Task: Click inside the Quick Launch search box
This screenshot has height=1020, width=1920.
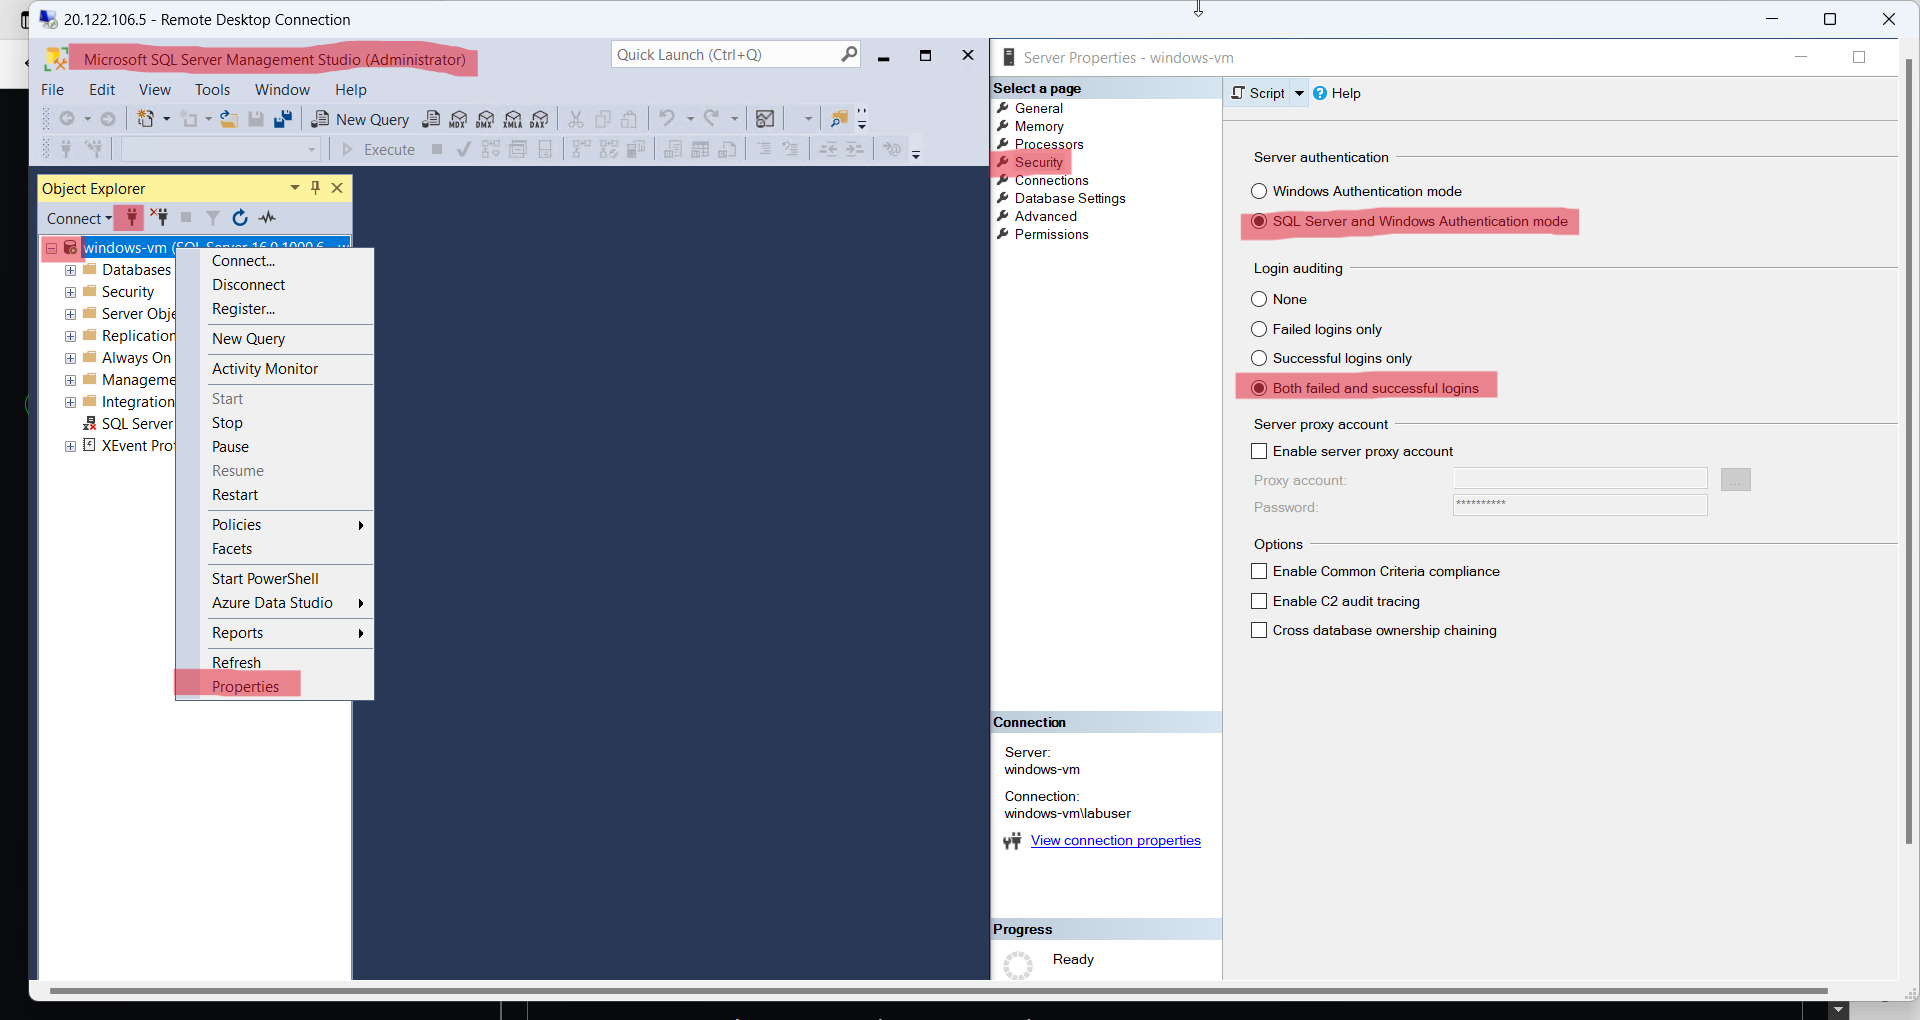Action: [730, 54]
